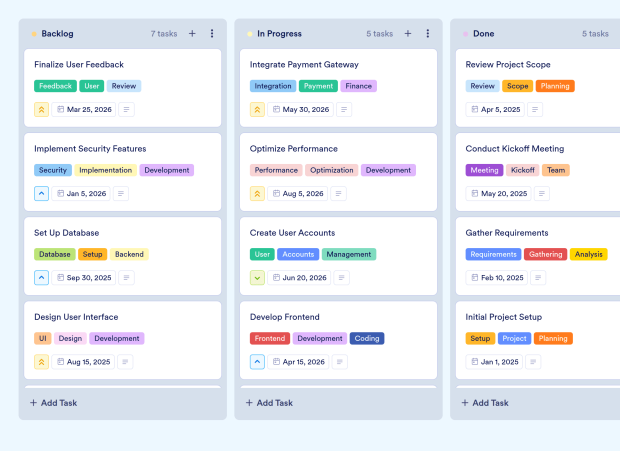620x451 pixels.
Task: Click the purple Meeting tag
Action: 484,170
